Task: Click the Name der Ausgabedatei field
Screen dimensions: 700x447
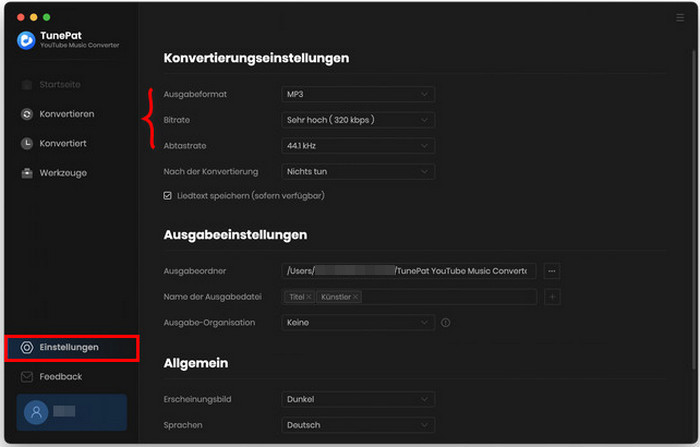Action: (408, 297)
